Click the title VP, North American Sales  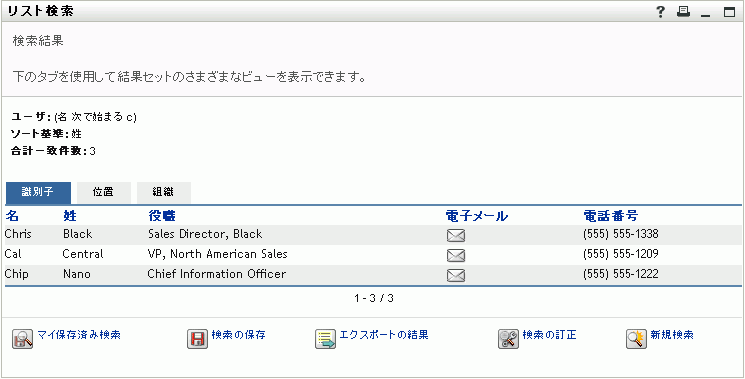pyautogui.click(x=218, y=254)
